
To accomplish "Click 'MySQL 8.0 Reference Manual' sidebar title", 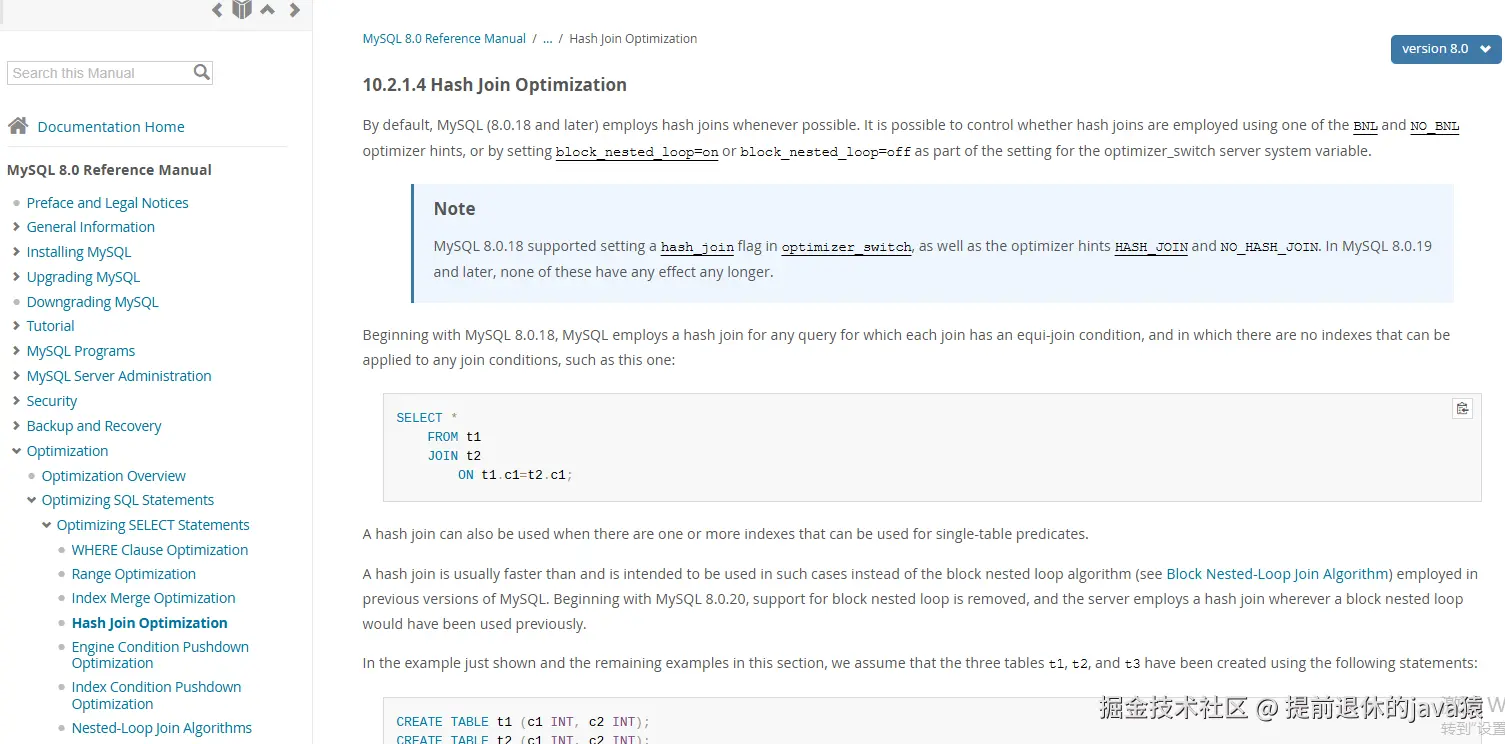I will [109, 170].
